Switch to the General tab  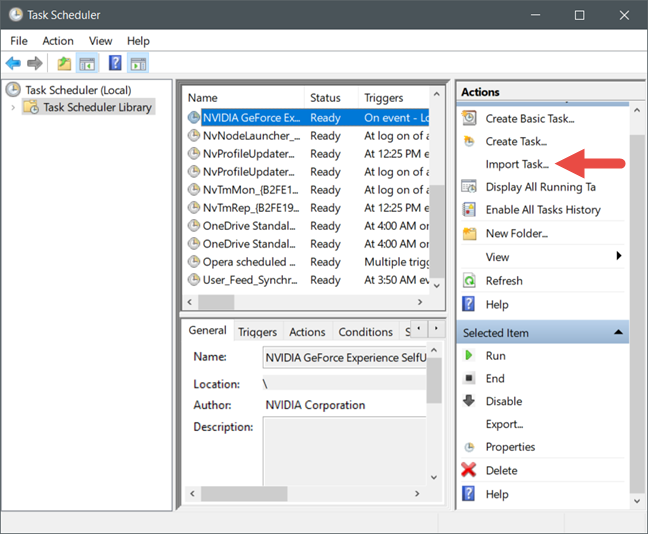(x=207, y=330)
